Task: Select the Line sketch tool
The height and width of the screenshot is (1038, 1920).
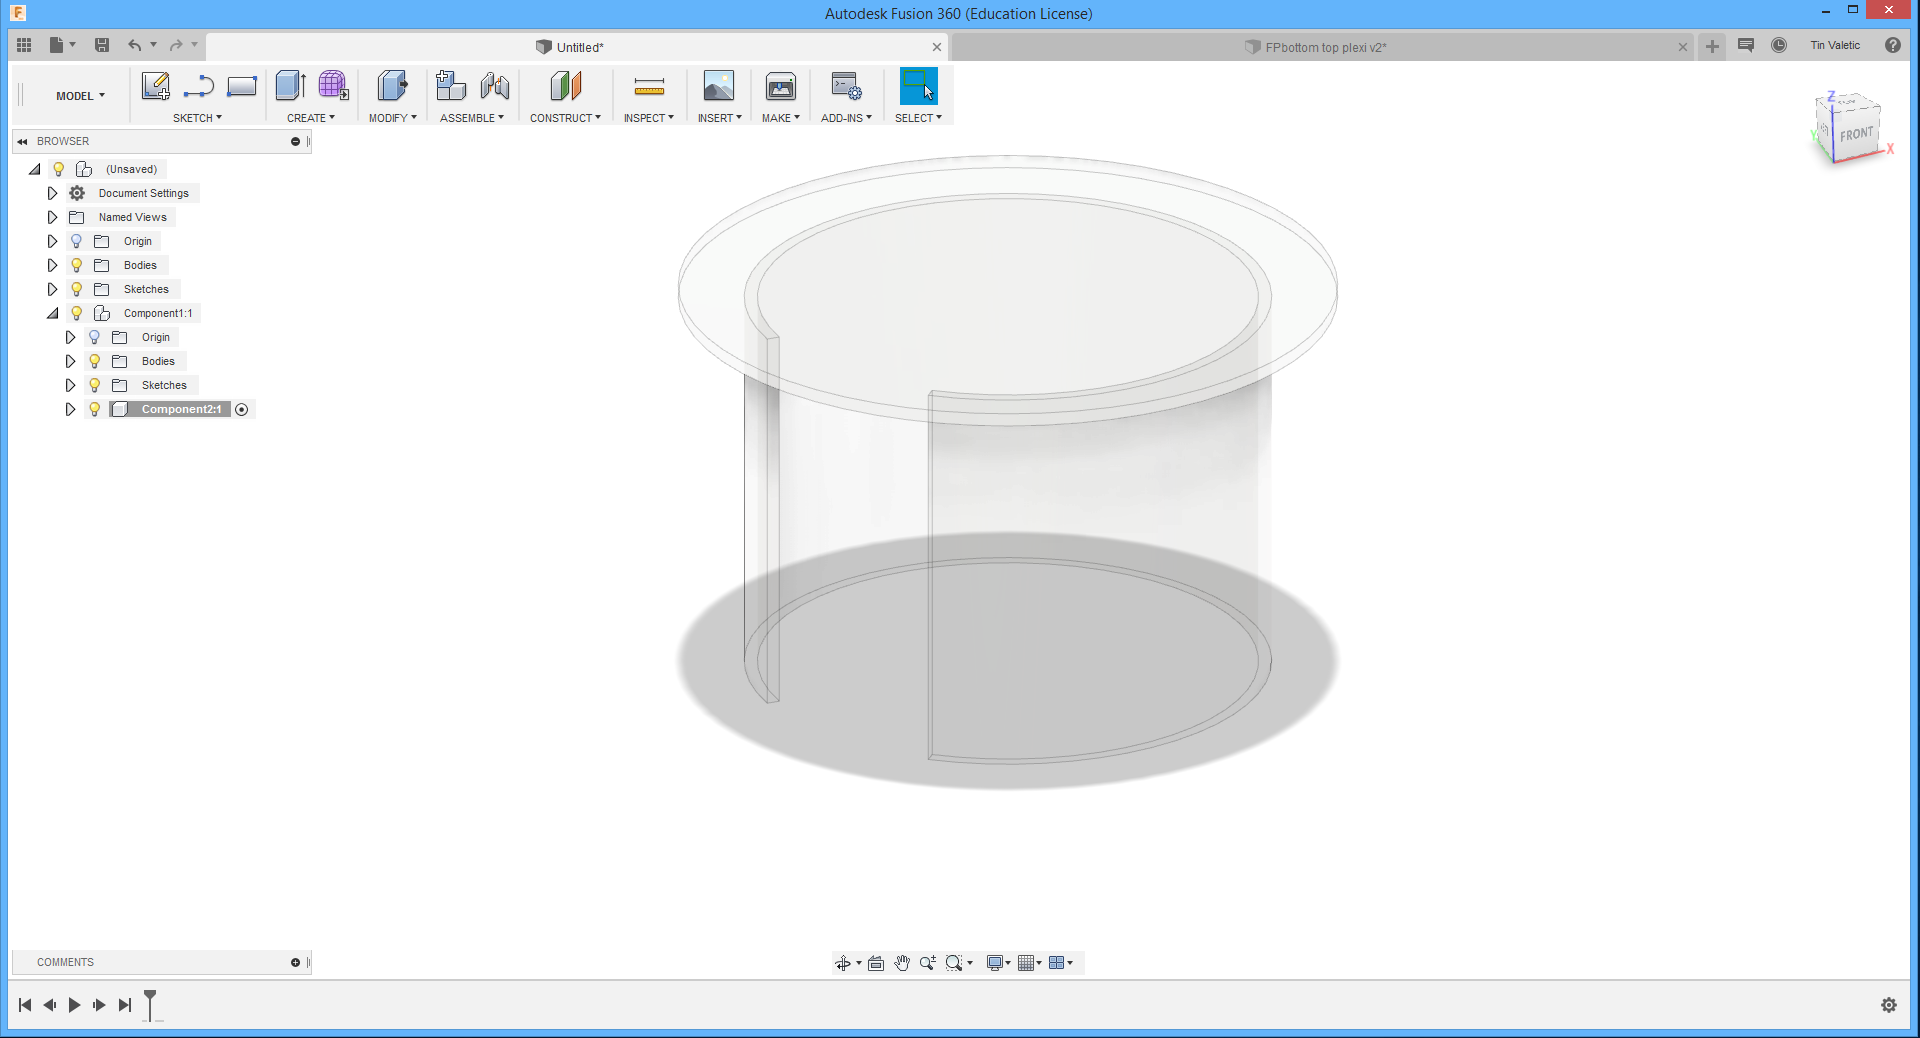Action: pos(198,87)
